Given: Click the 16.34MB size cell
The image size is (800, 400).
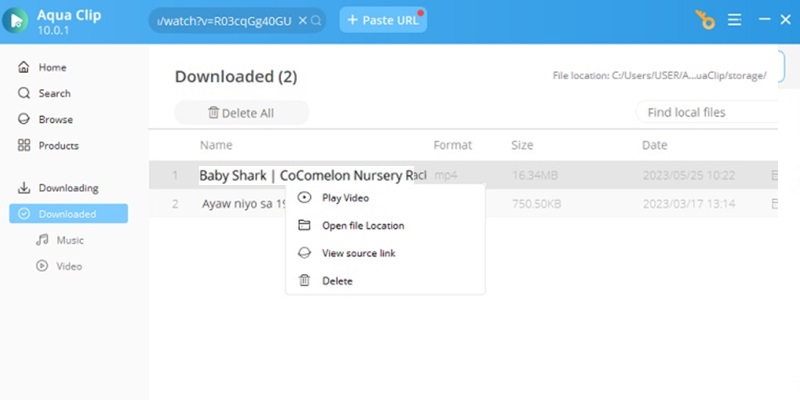Looking at the screenshot, I should pos(535,176).
